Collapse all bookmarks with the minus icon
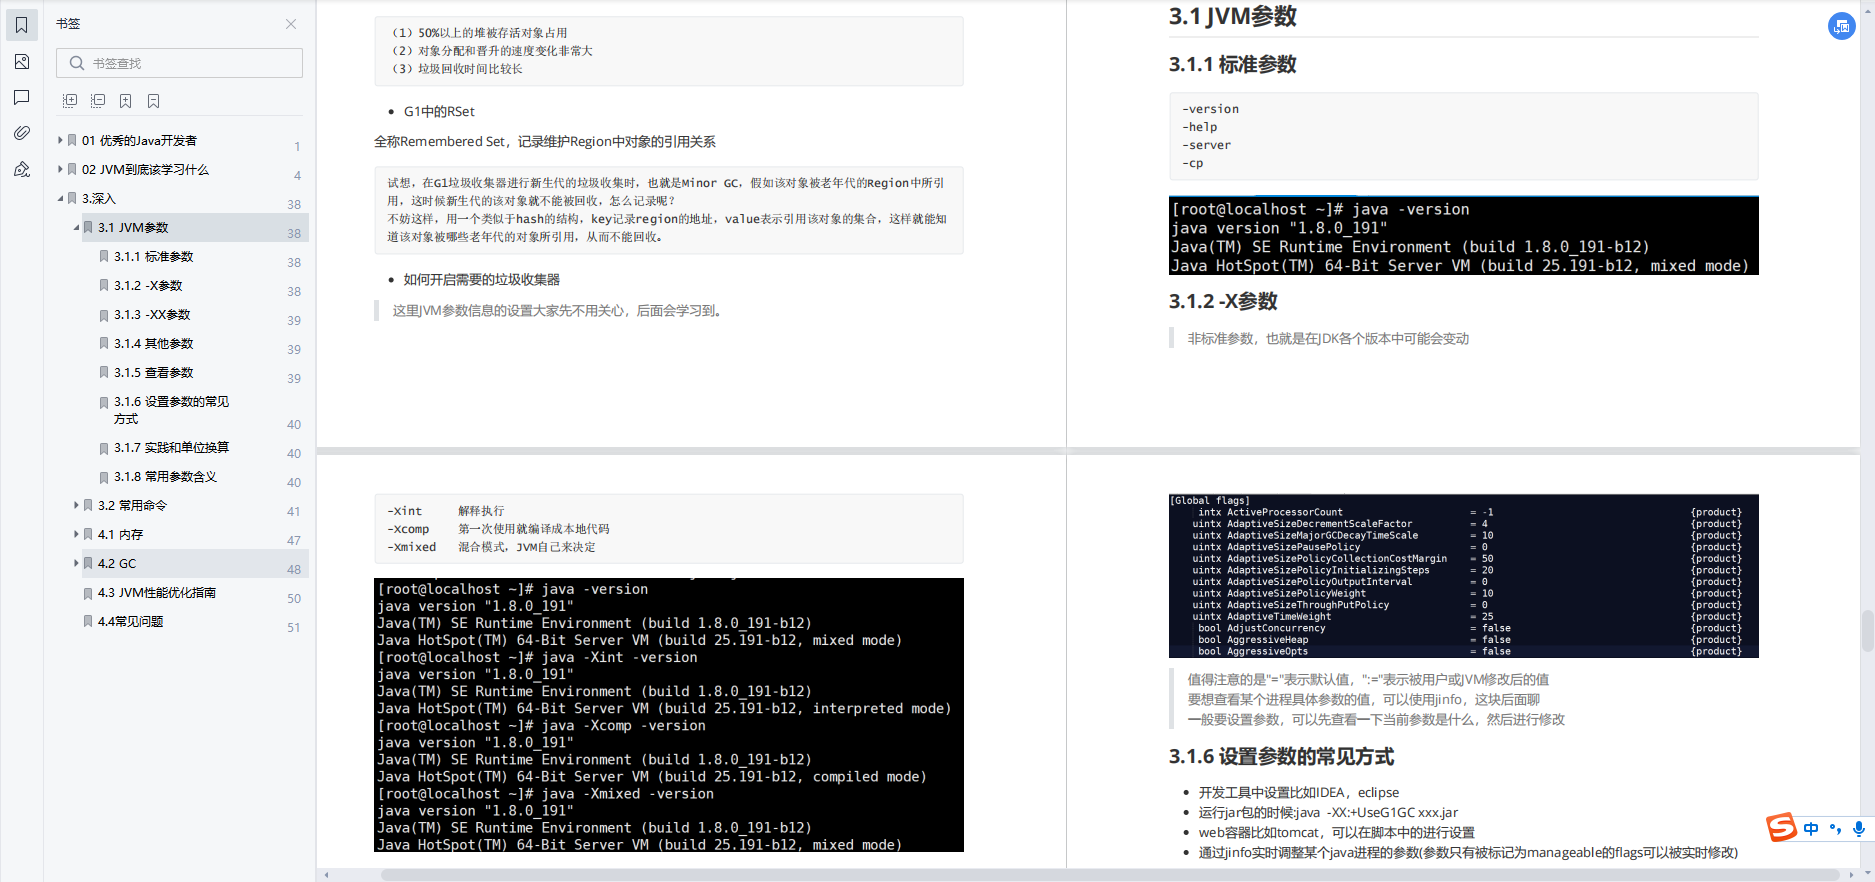 coord(98,101)
